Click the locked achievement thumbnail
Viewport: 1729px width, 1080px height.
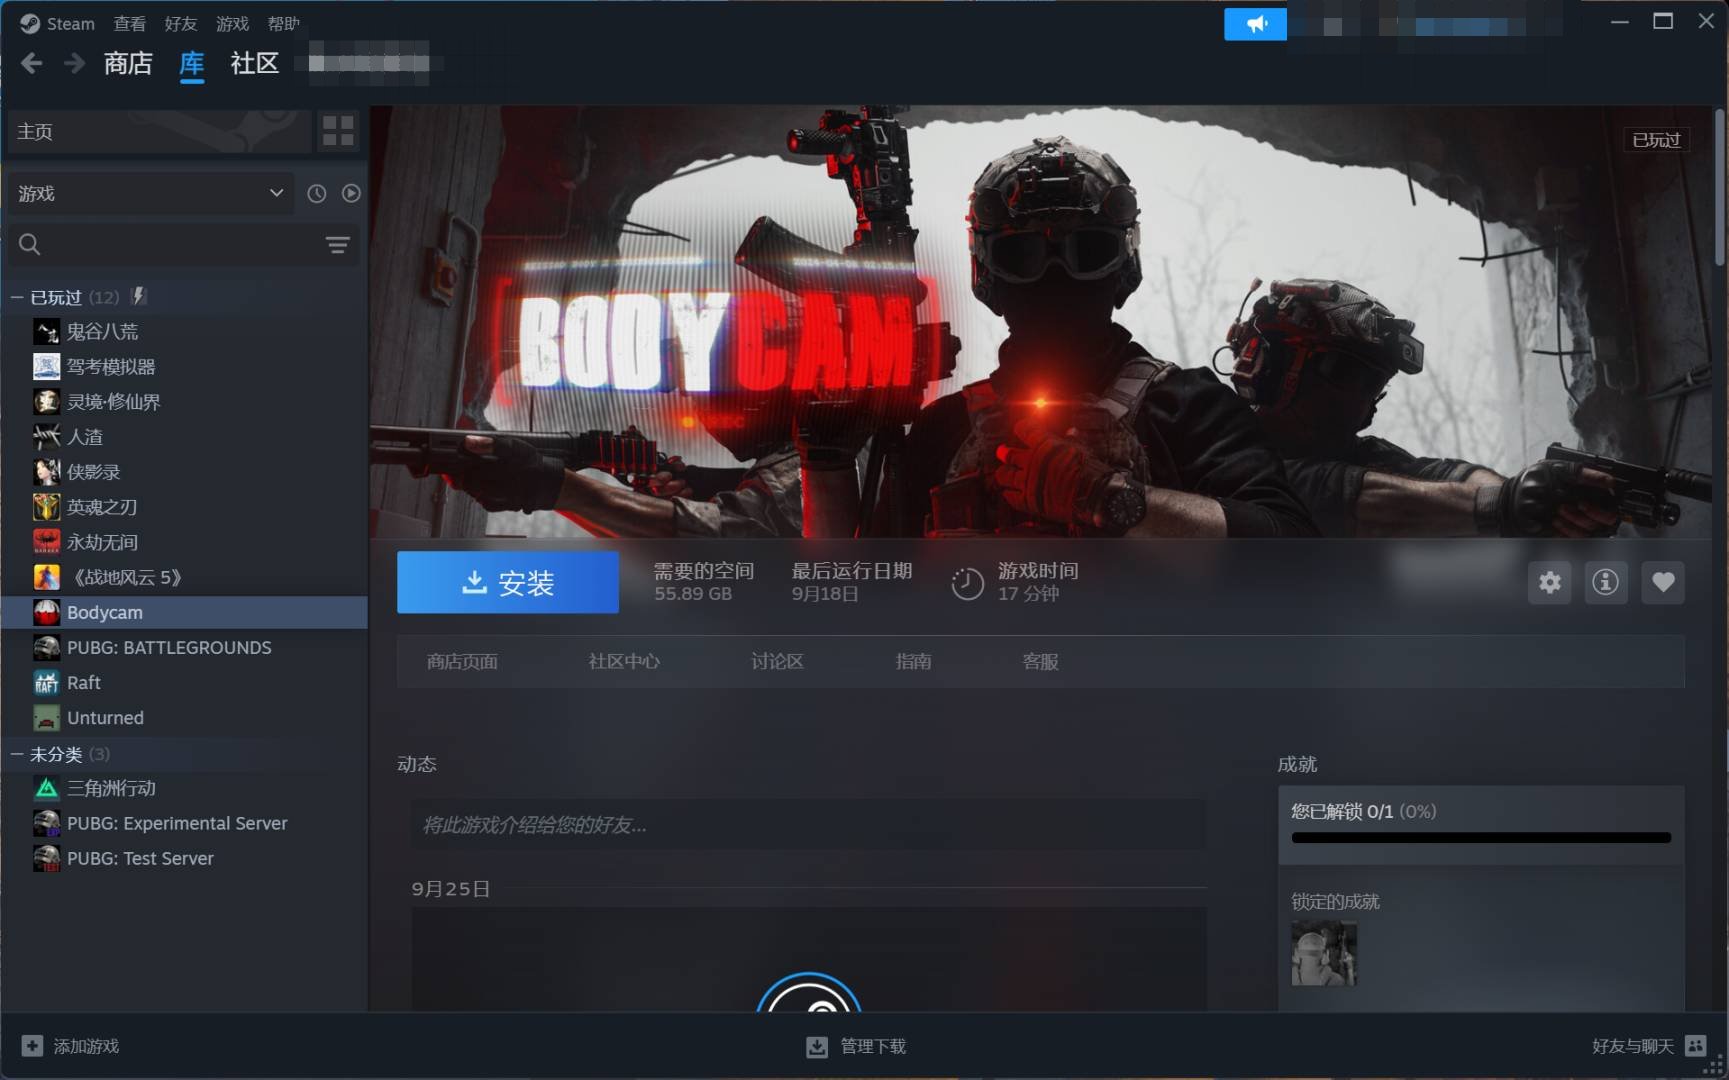point(1324,953)
